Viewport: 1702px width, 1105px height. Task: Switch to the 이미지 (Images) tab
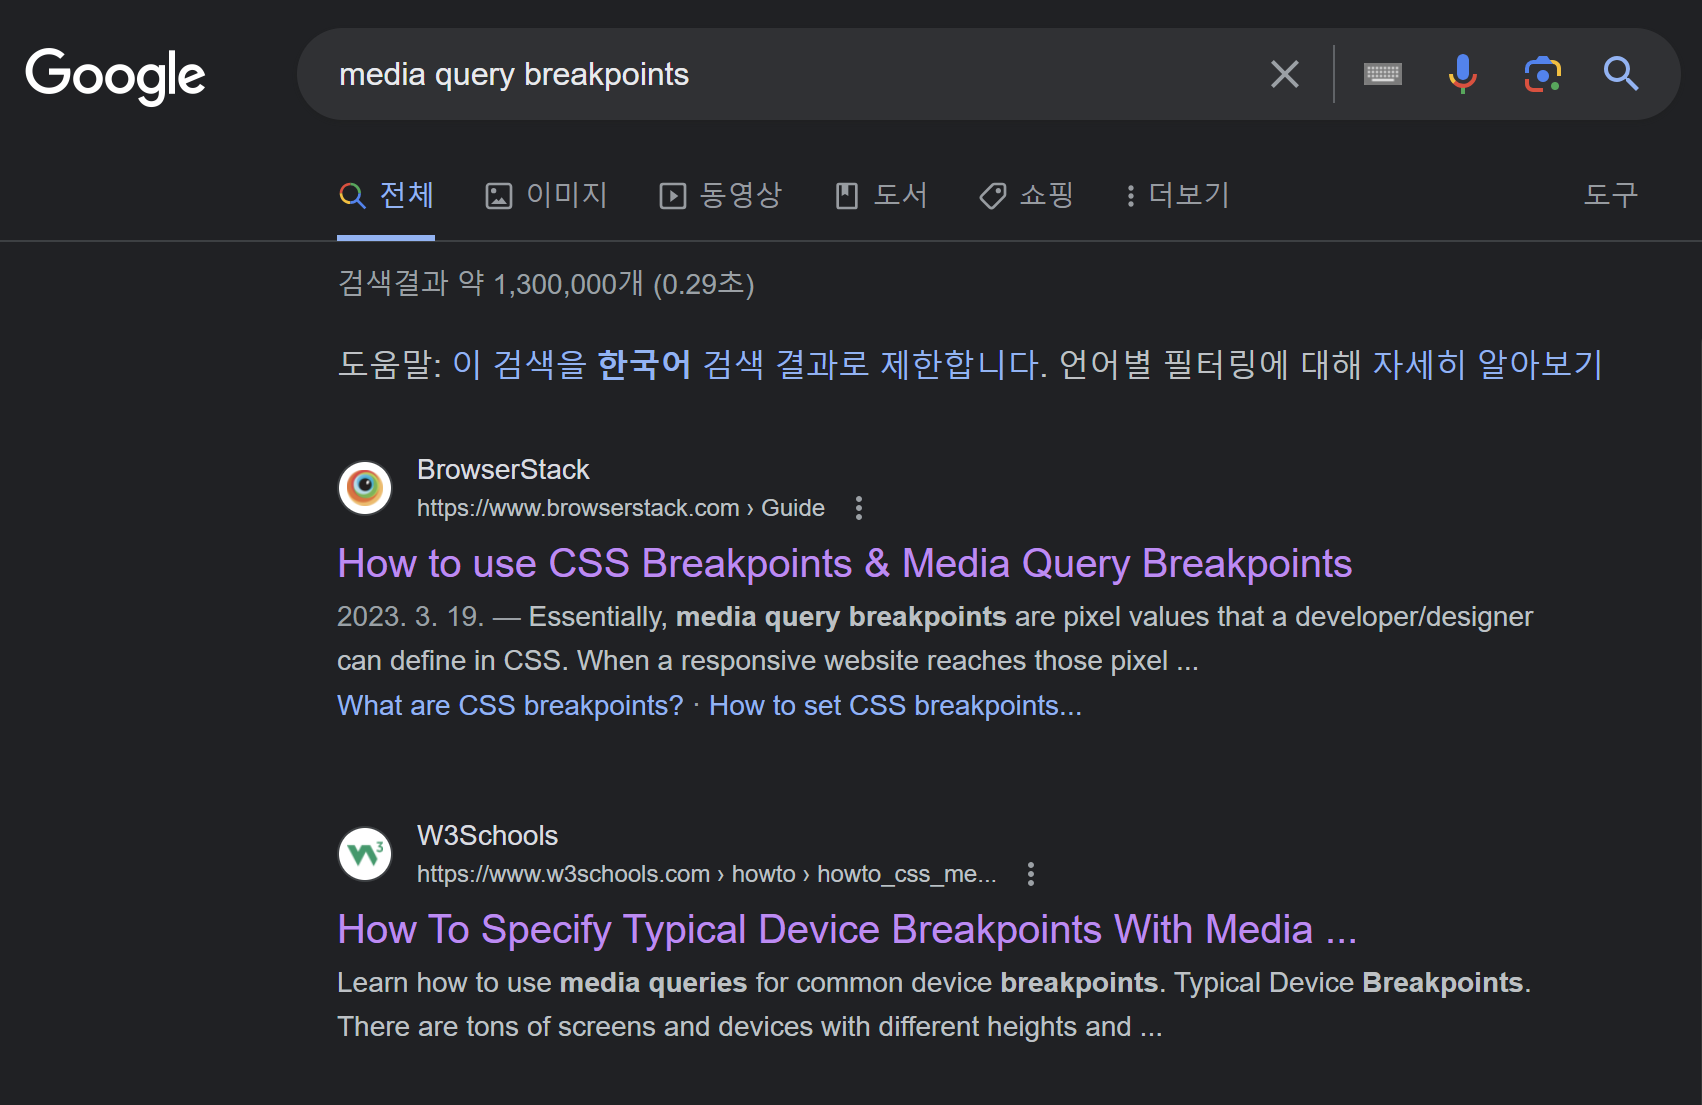[x=546, y=195]
